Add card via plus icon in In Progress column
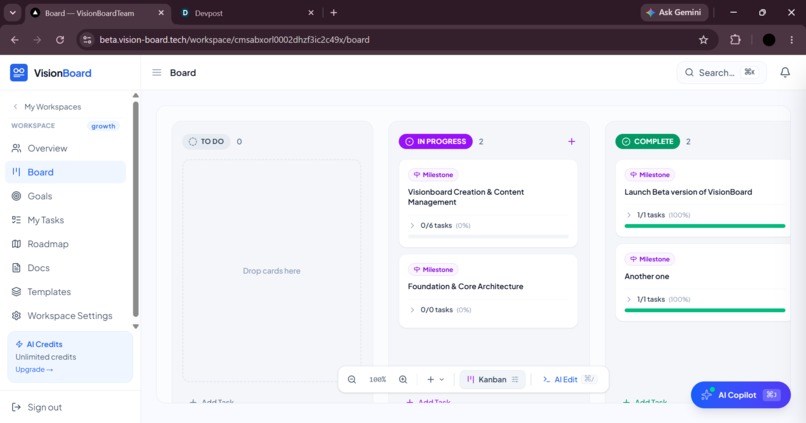 (572, 141)
